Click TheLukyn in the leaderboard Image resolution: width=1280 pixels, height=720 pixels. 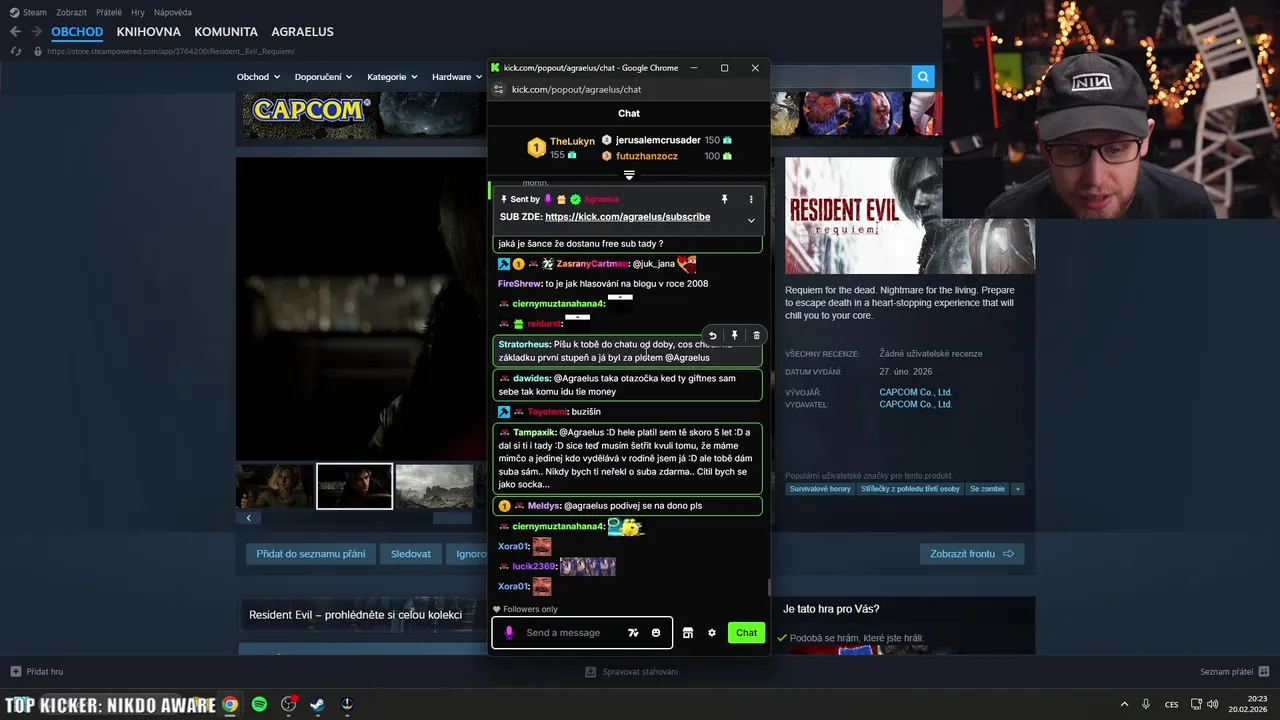tap(572, 142)
